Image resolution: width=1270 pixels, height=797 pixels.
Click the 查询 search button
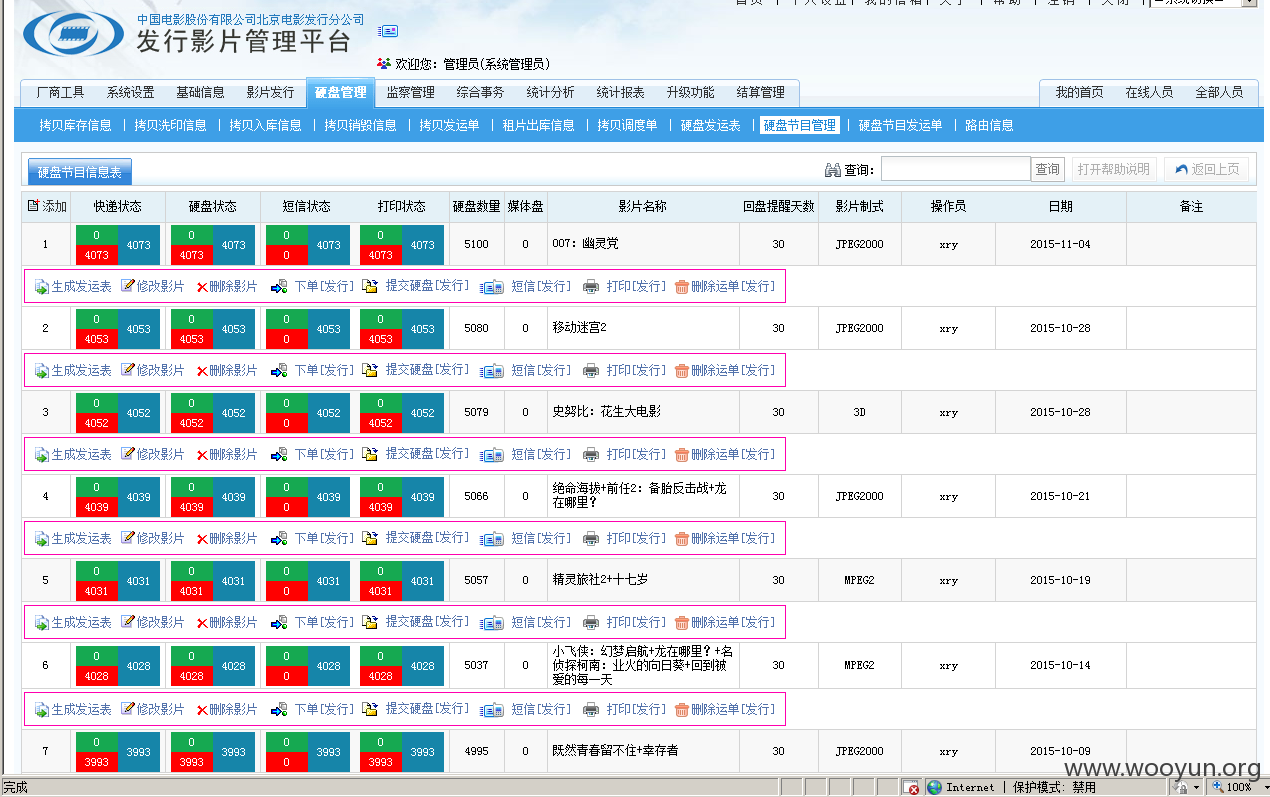coord(1047,170)
